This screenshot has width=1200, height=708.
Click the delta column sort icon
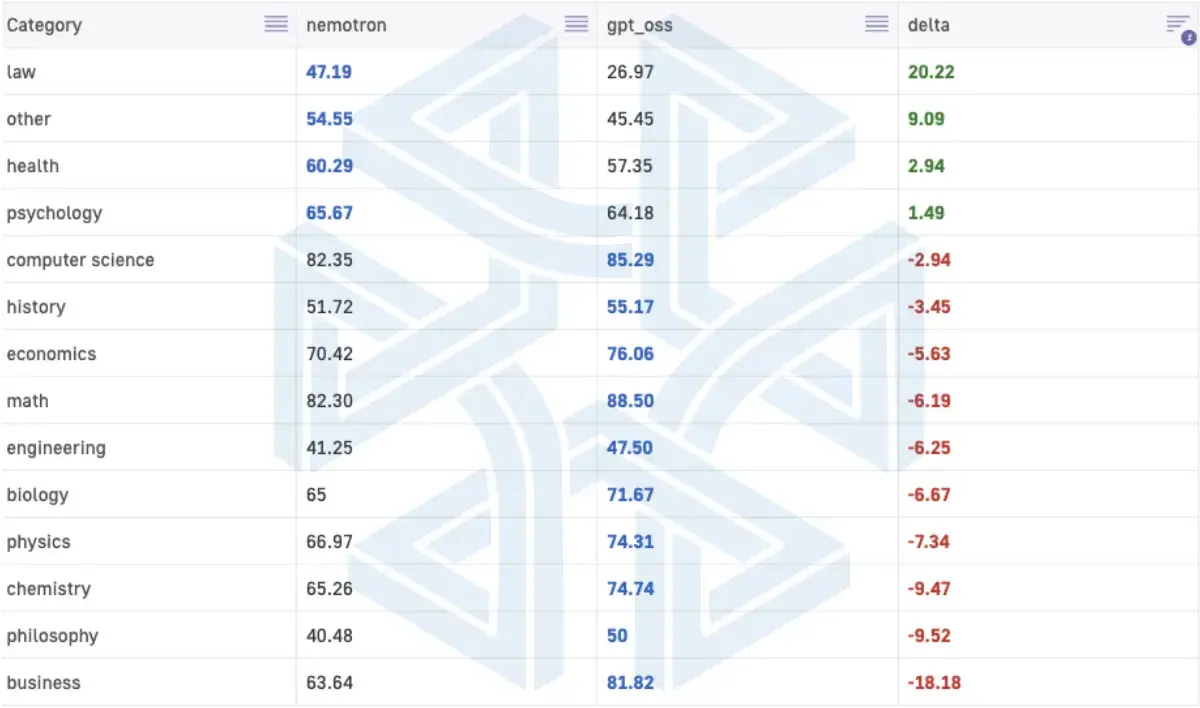point(1180,20)
